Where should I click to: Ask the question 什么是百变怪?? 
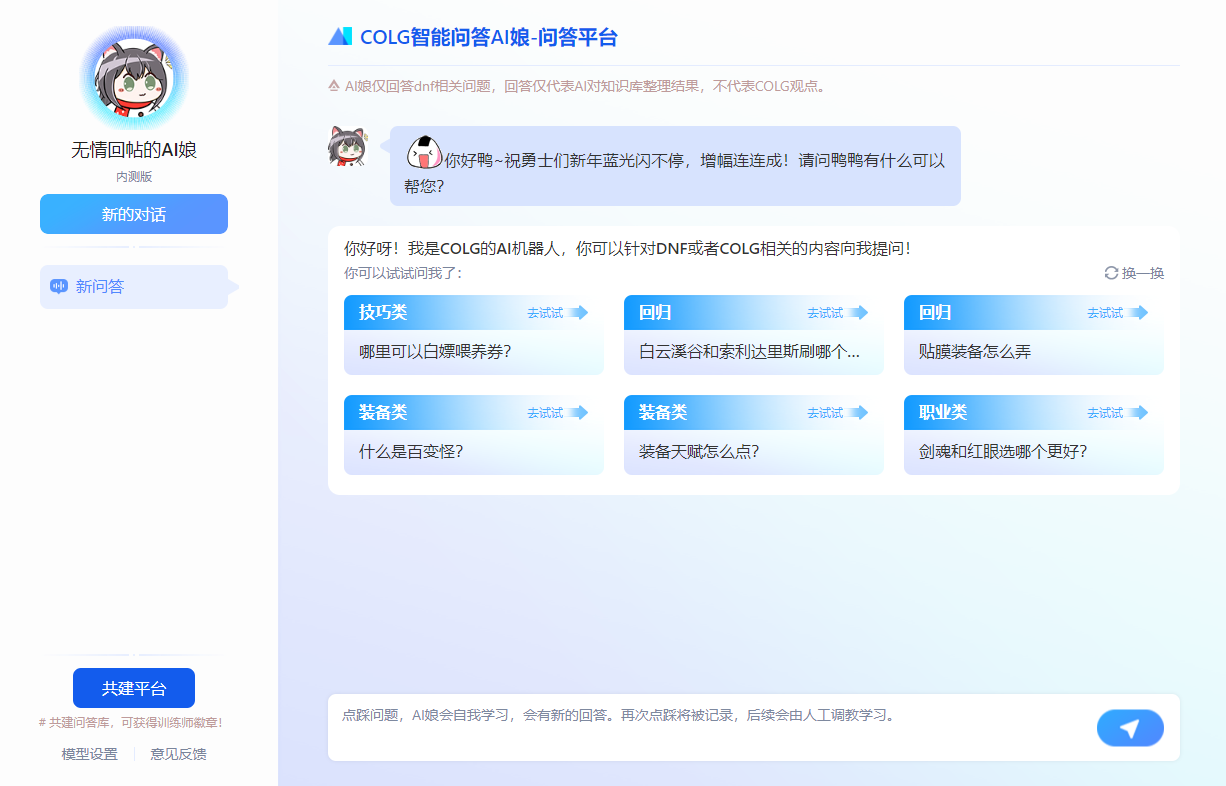pos(411,452)
